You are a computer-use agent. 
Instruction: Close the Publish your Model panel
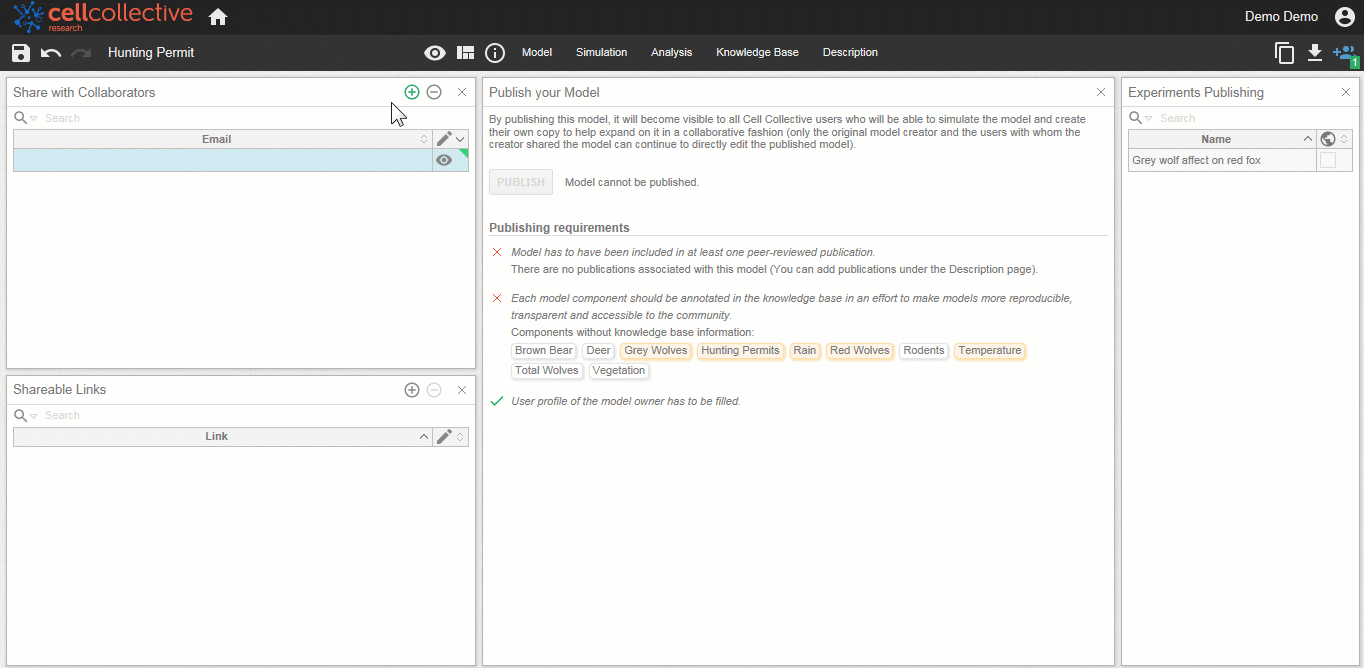(x=1101, y=92)
